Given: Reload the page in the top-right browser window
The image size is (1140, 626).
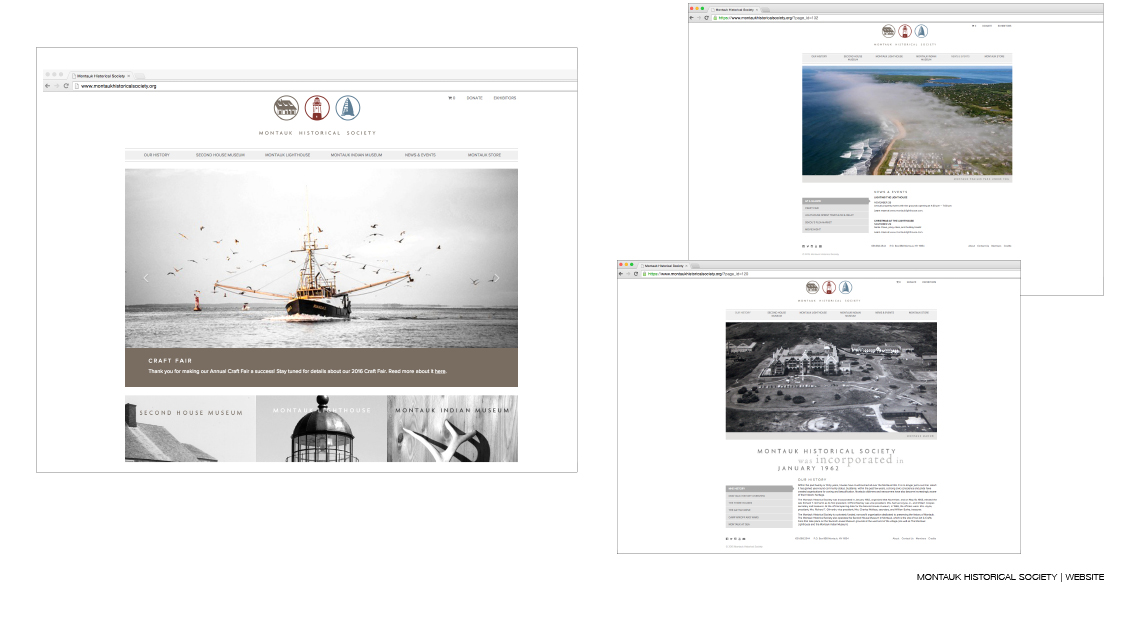Looking at the screenshot, I should 707,17.
